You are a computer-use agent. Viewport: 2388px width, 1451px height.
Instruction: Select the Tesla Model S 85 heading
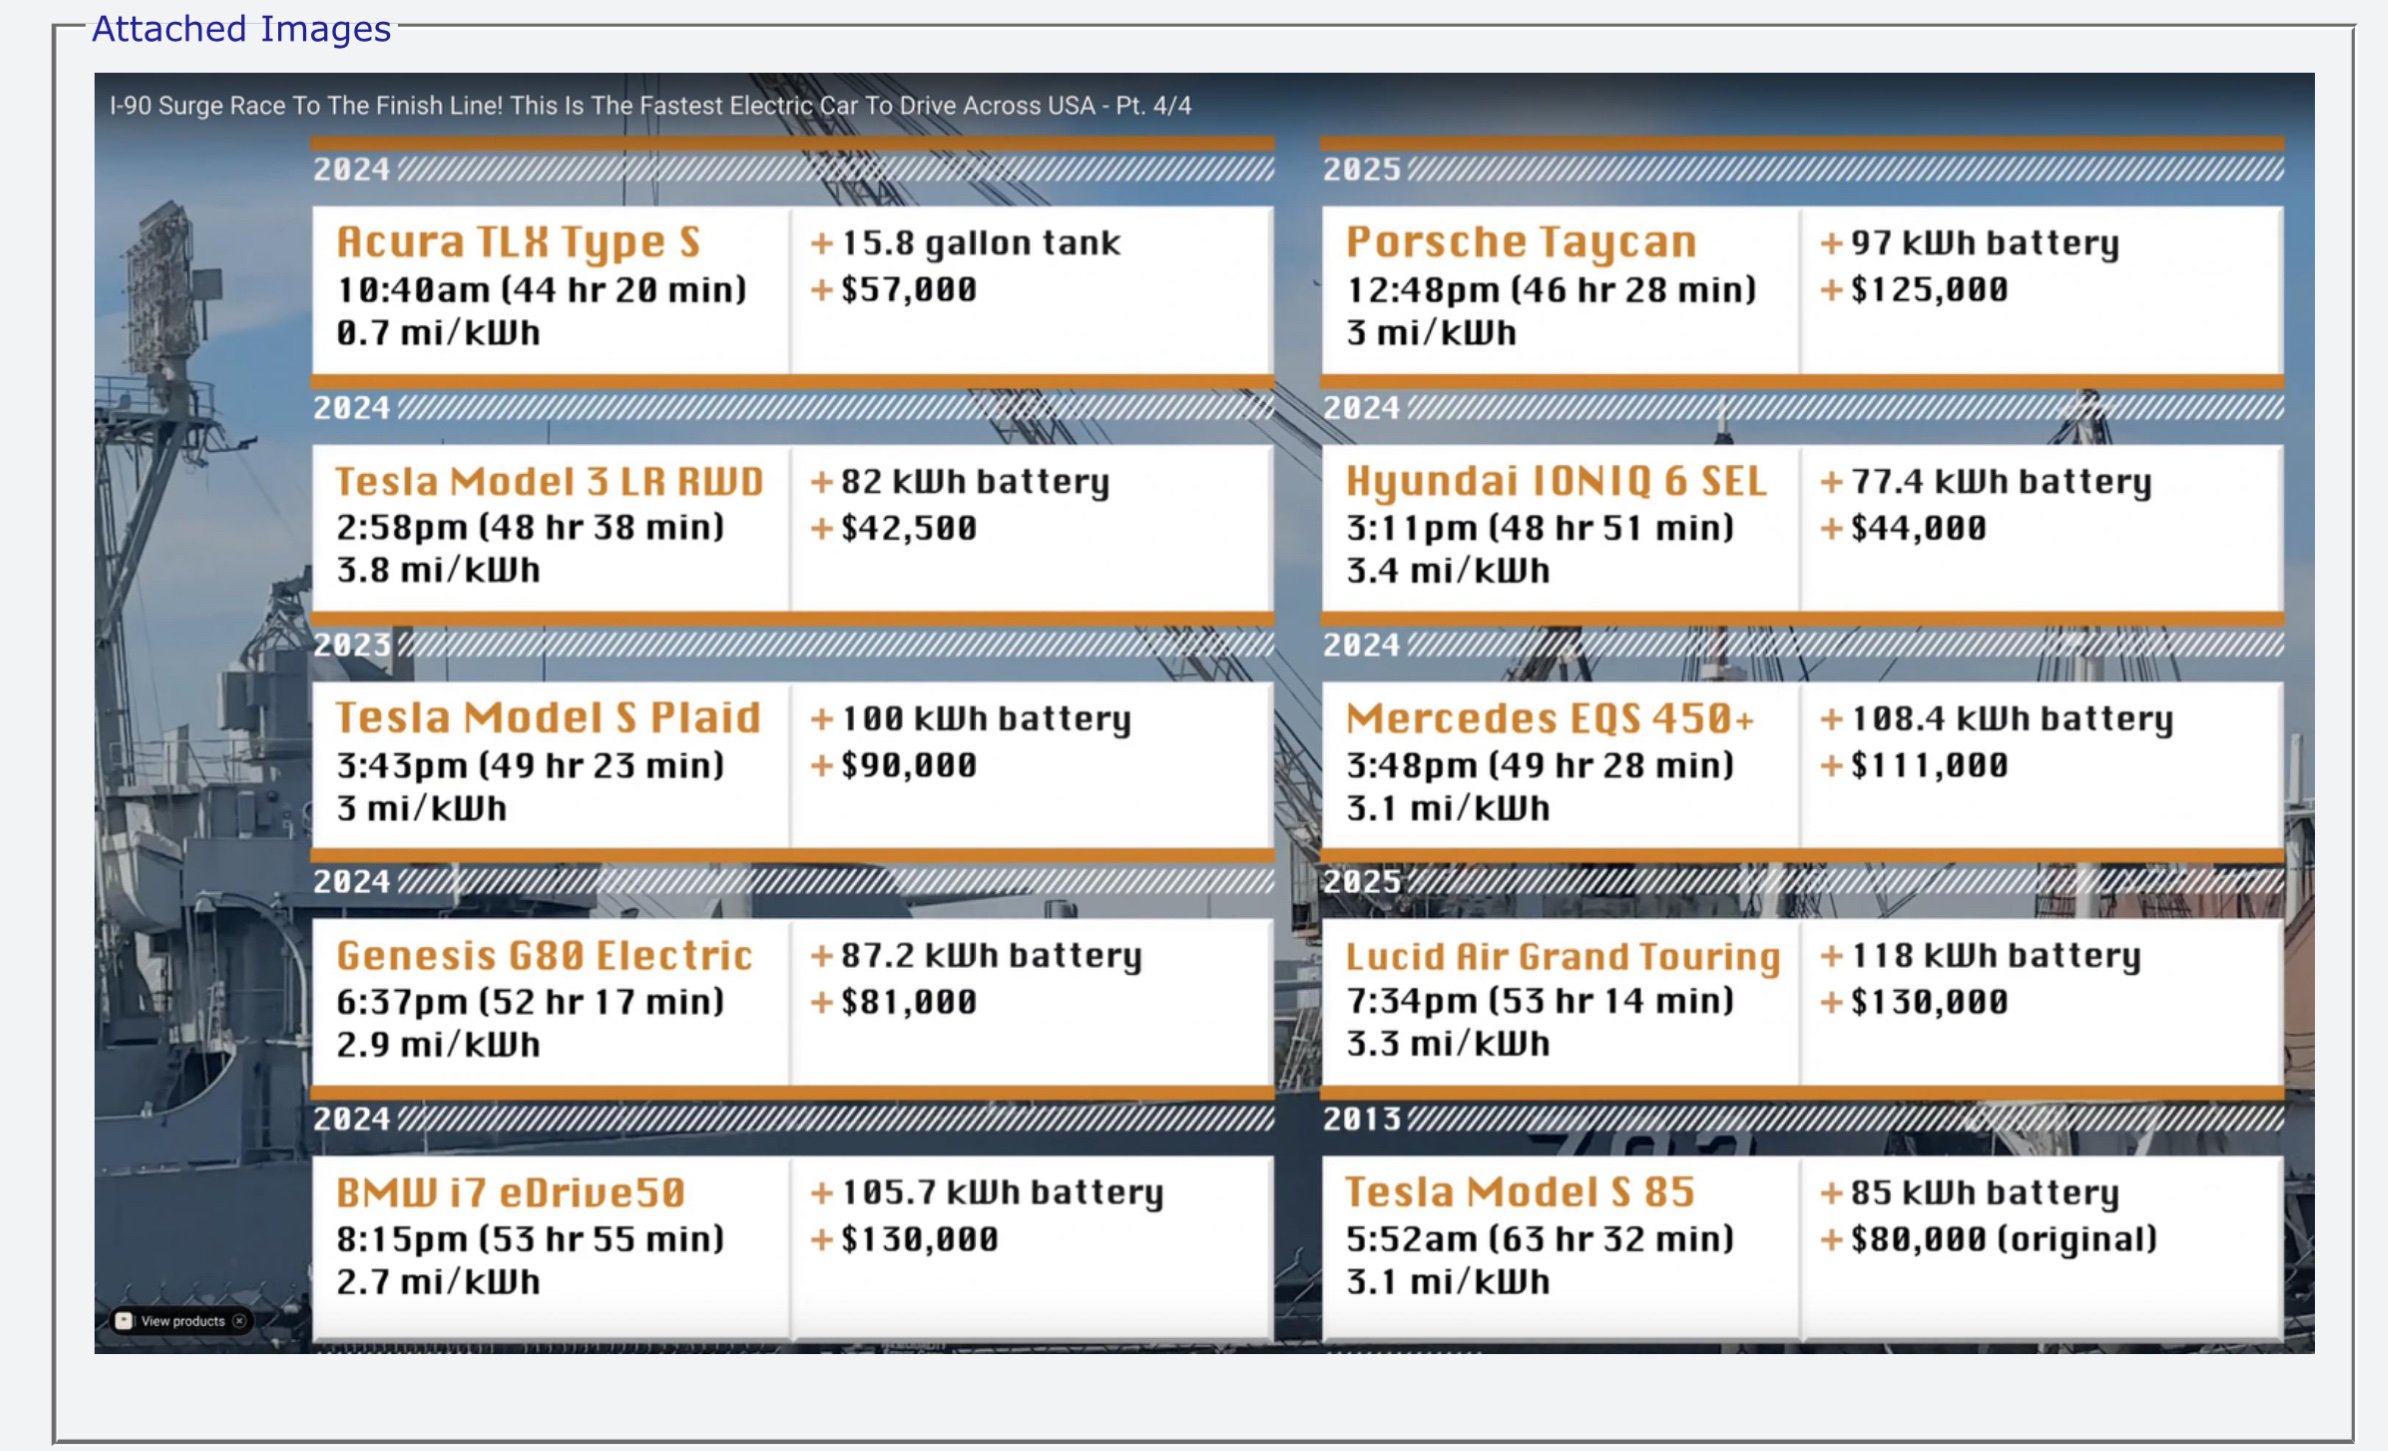click(1520, 1191)
